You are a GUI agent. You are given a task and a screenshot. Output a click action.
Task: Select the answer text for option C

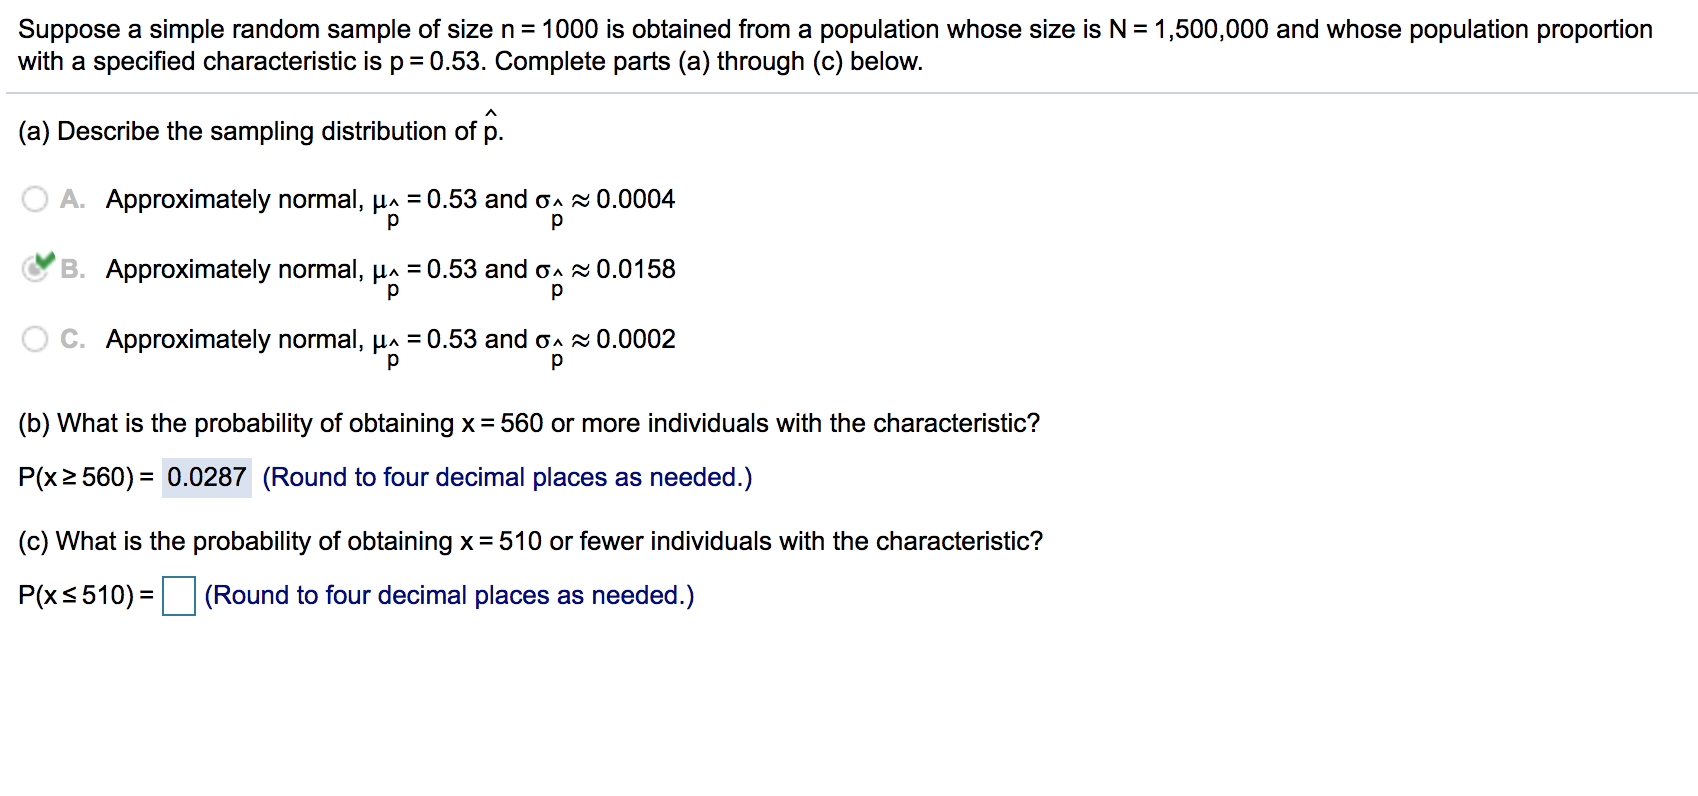coord(390,339)
